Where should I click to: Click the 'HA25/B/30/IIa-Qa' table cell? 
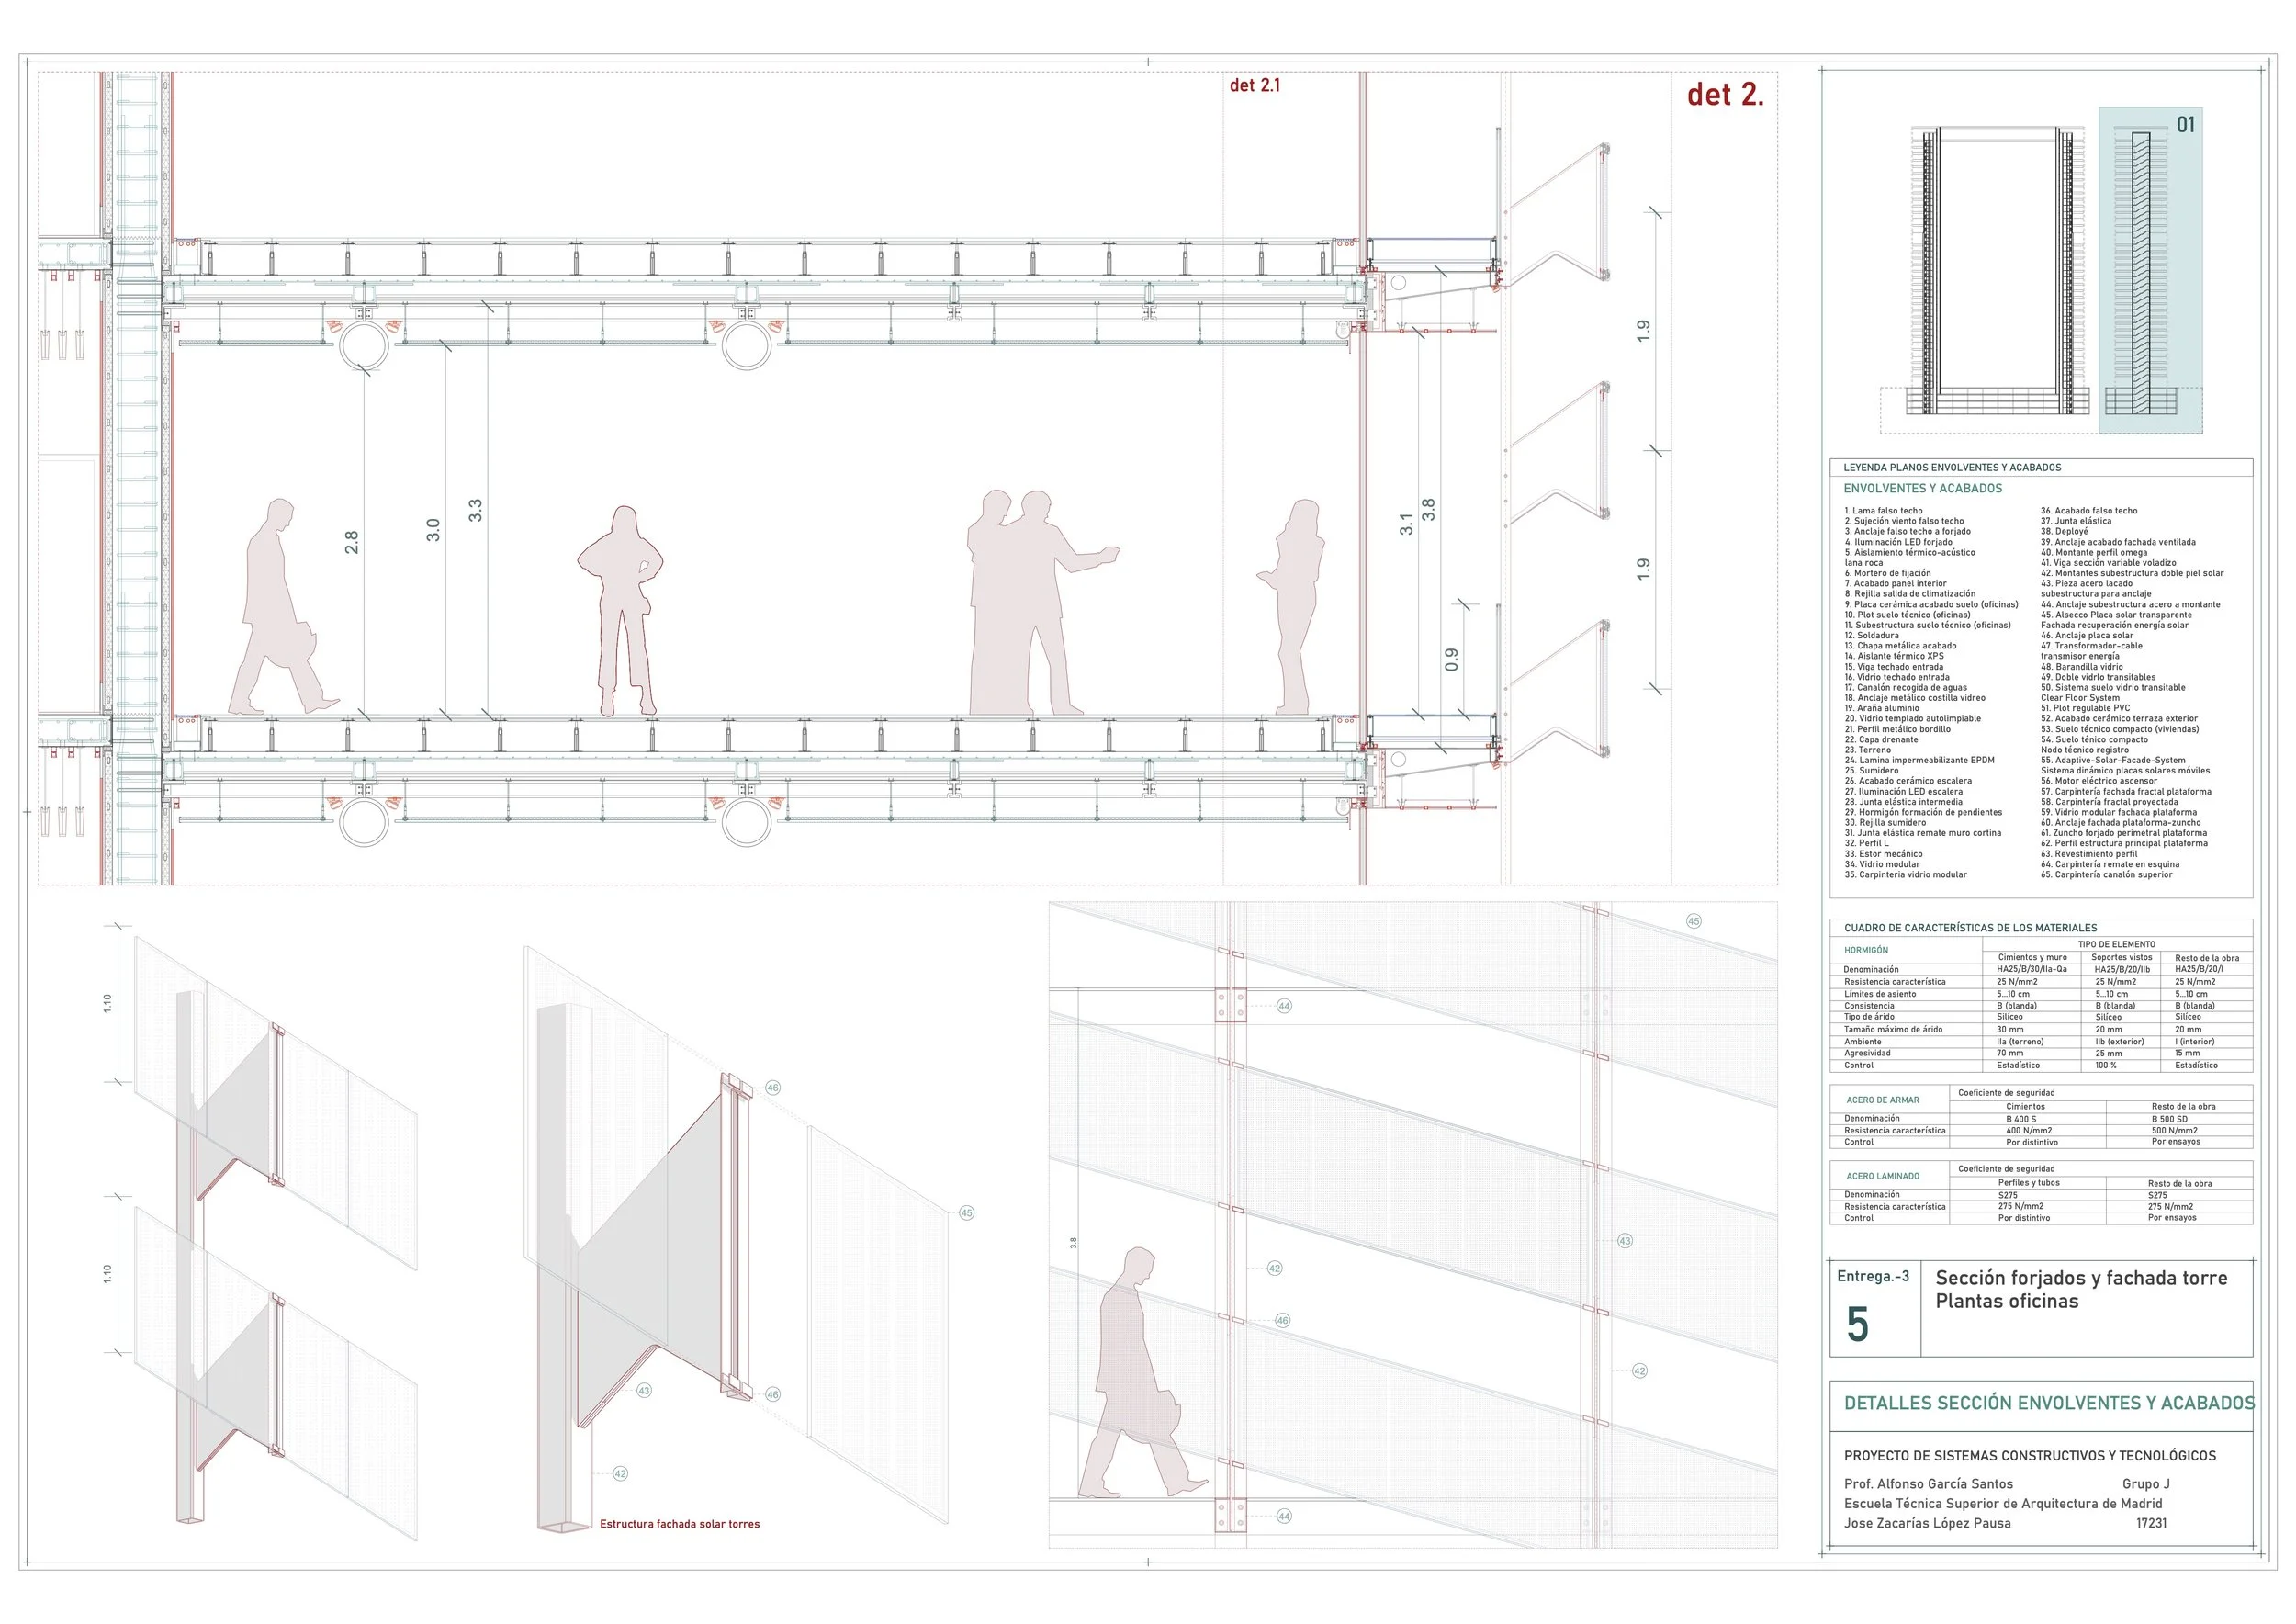[x=2032, y=969]
